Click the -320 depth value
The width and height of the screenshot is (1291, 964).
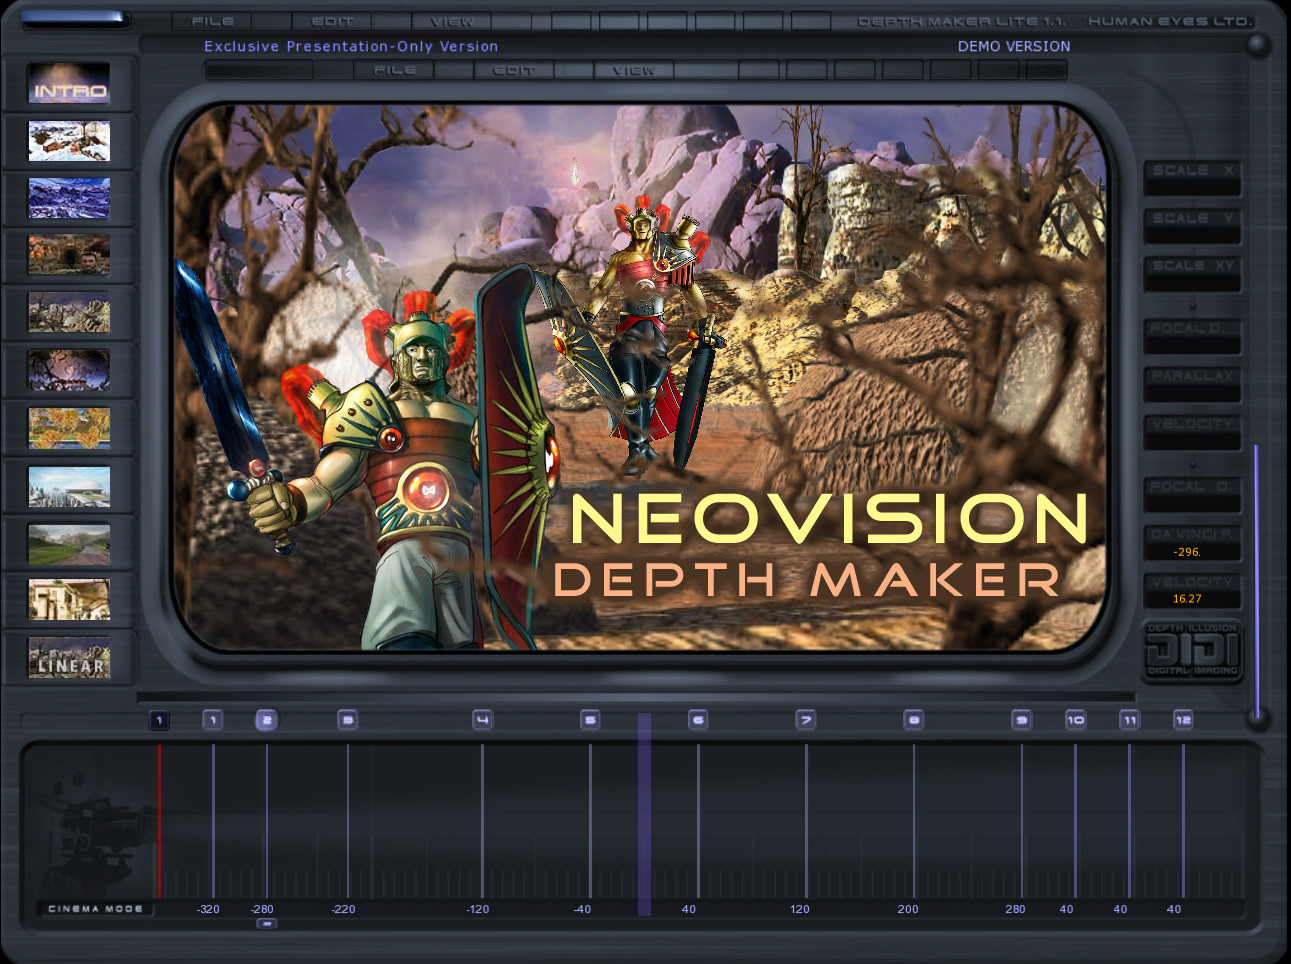(208, 909)
